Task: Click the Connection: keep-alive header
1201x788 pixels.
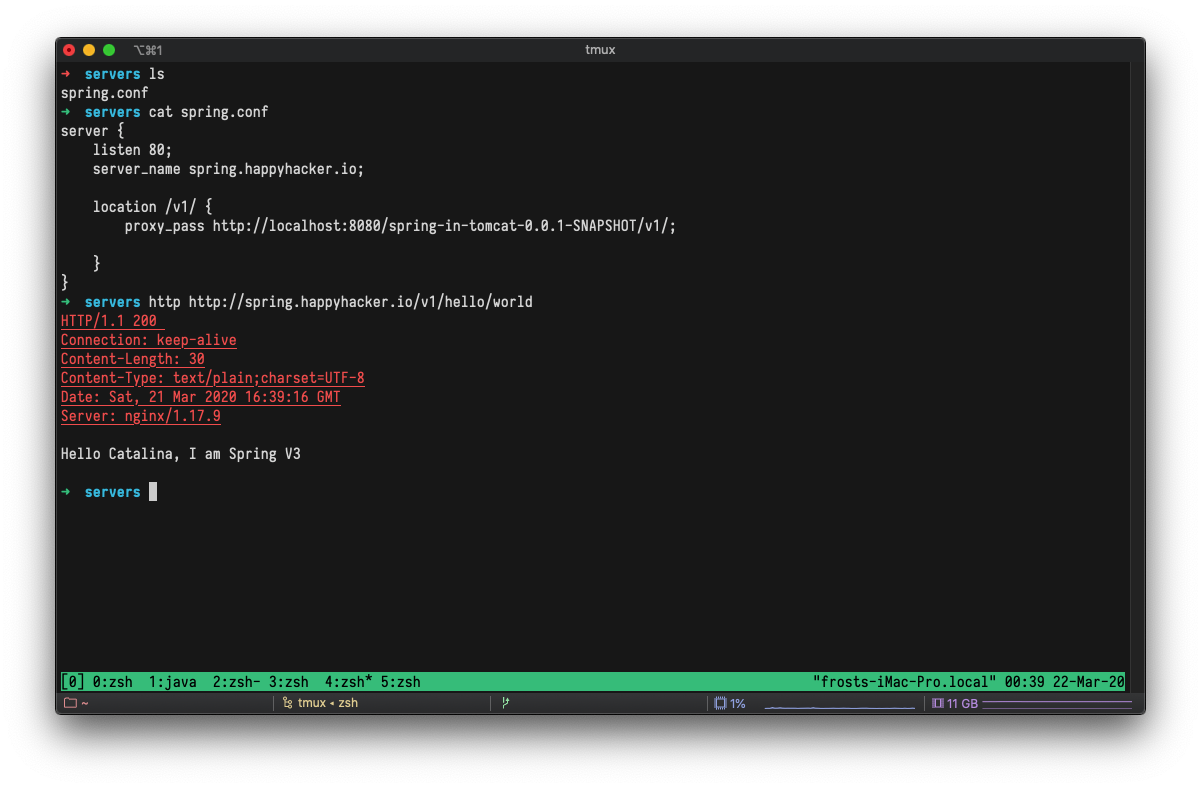Action: (x=149, y=340)
